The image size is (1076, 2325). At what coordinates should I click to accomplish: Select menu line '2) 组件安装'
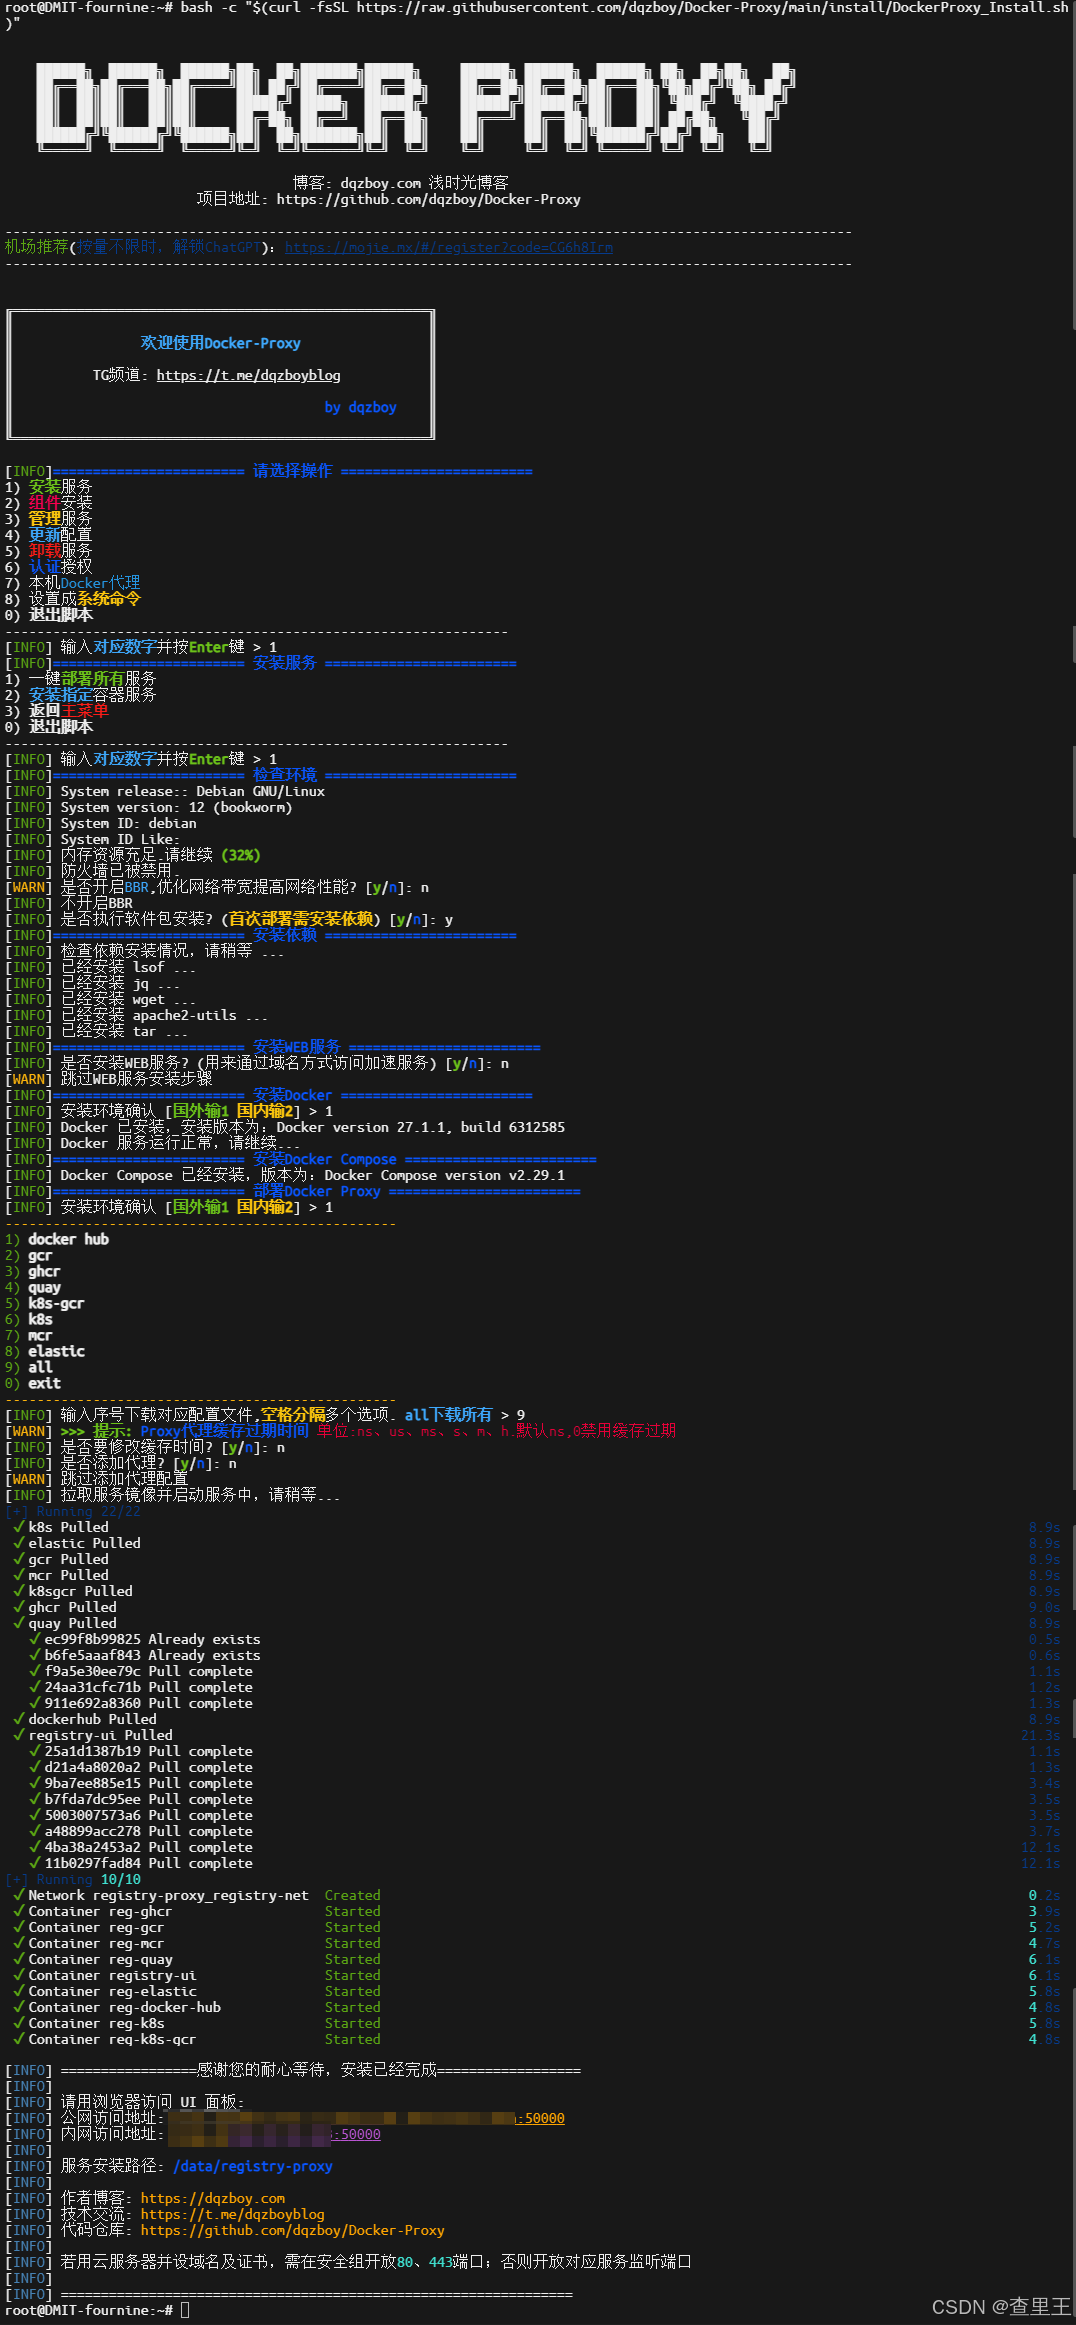pyautogui.click(x=48, y=503)
